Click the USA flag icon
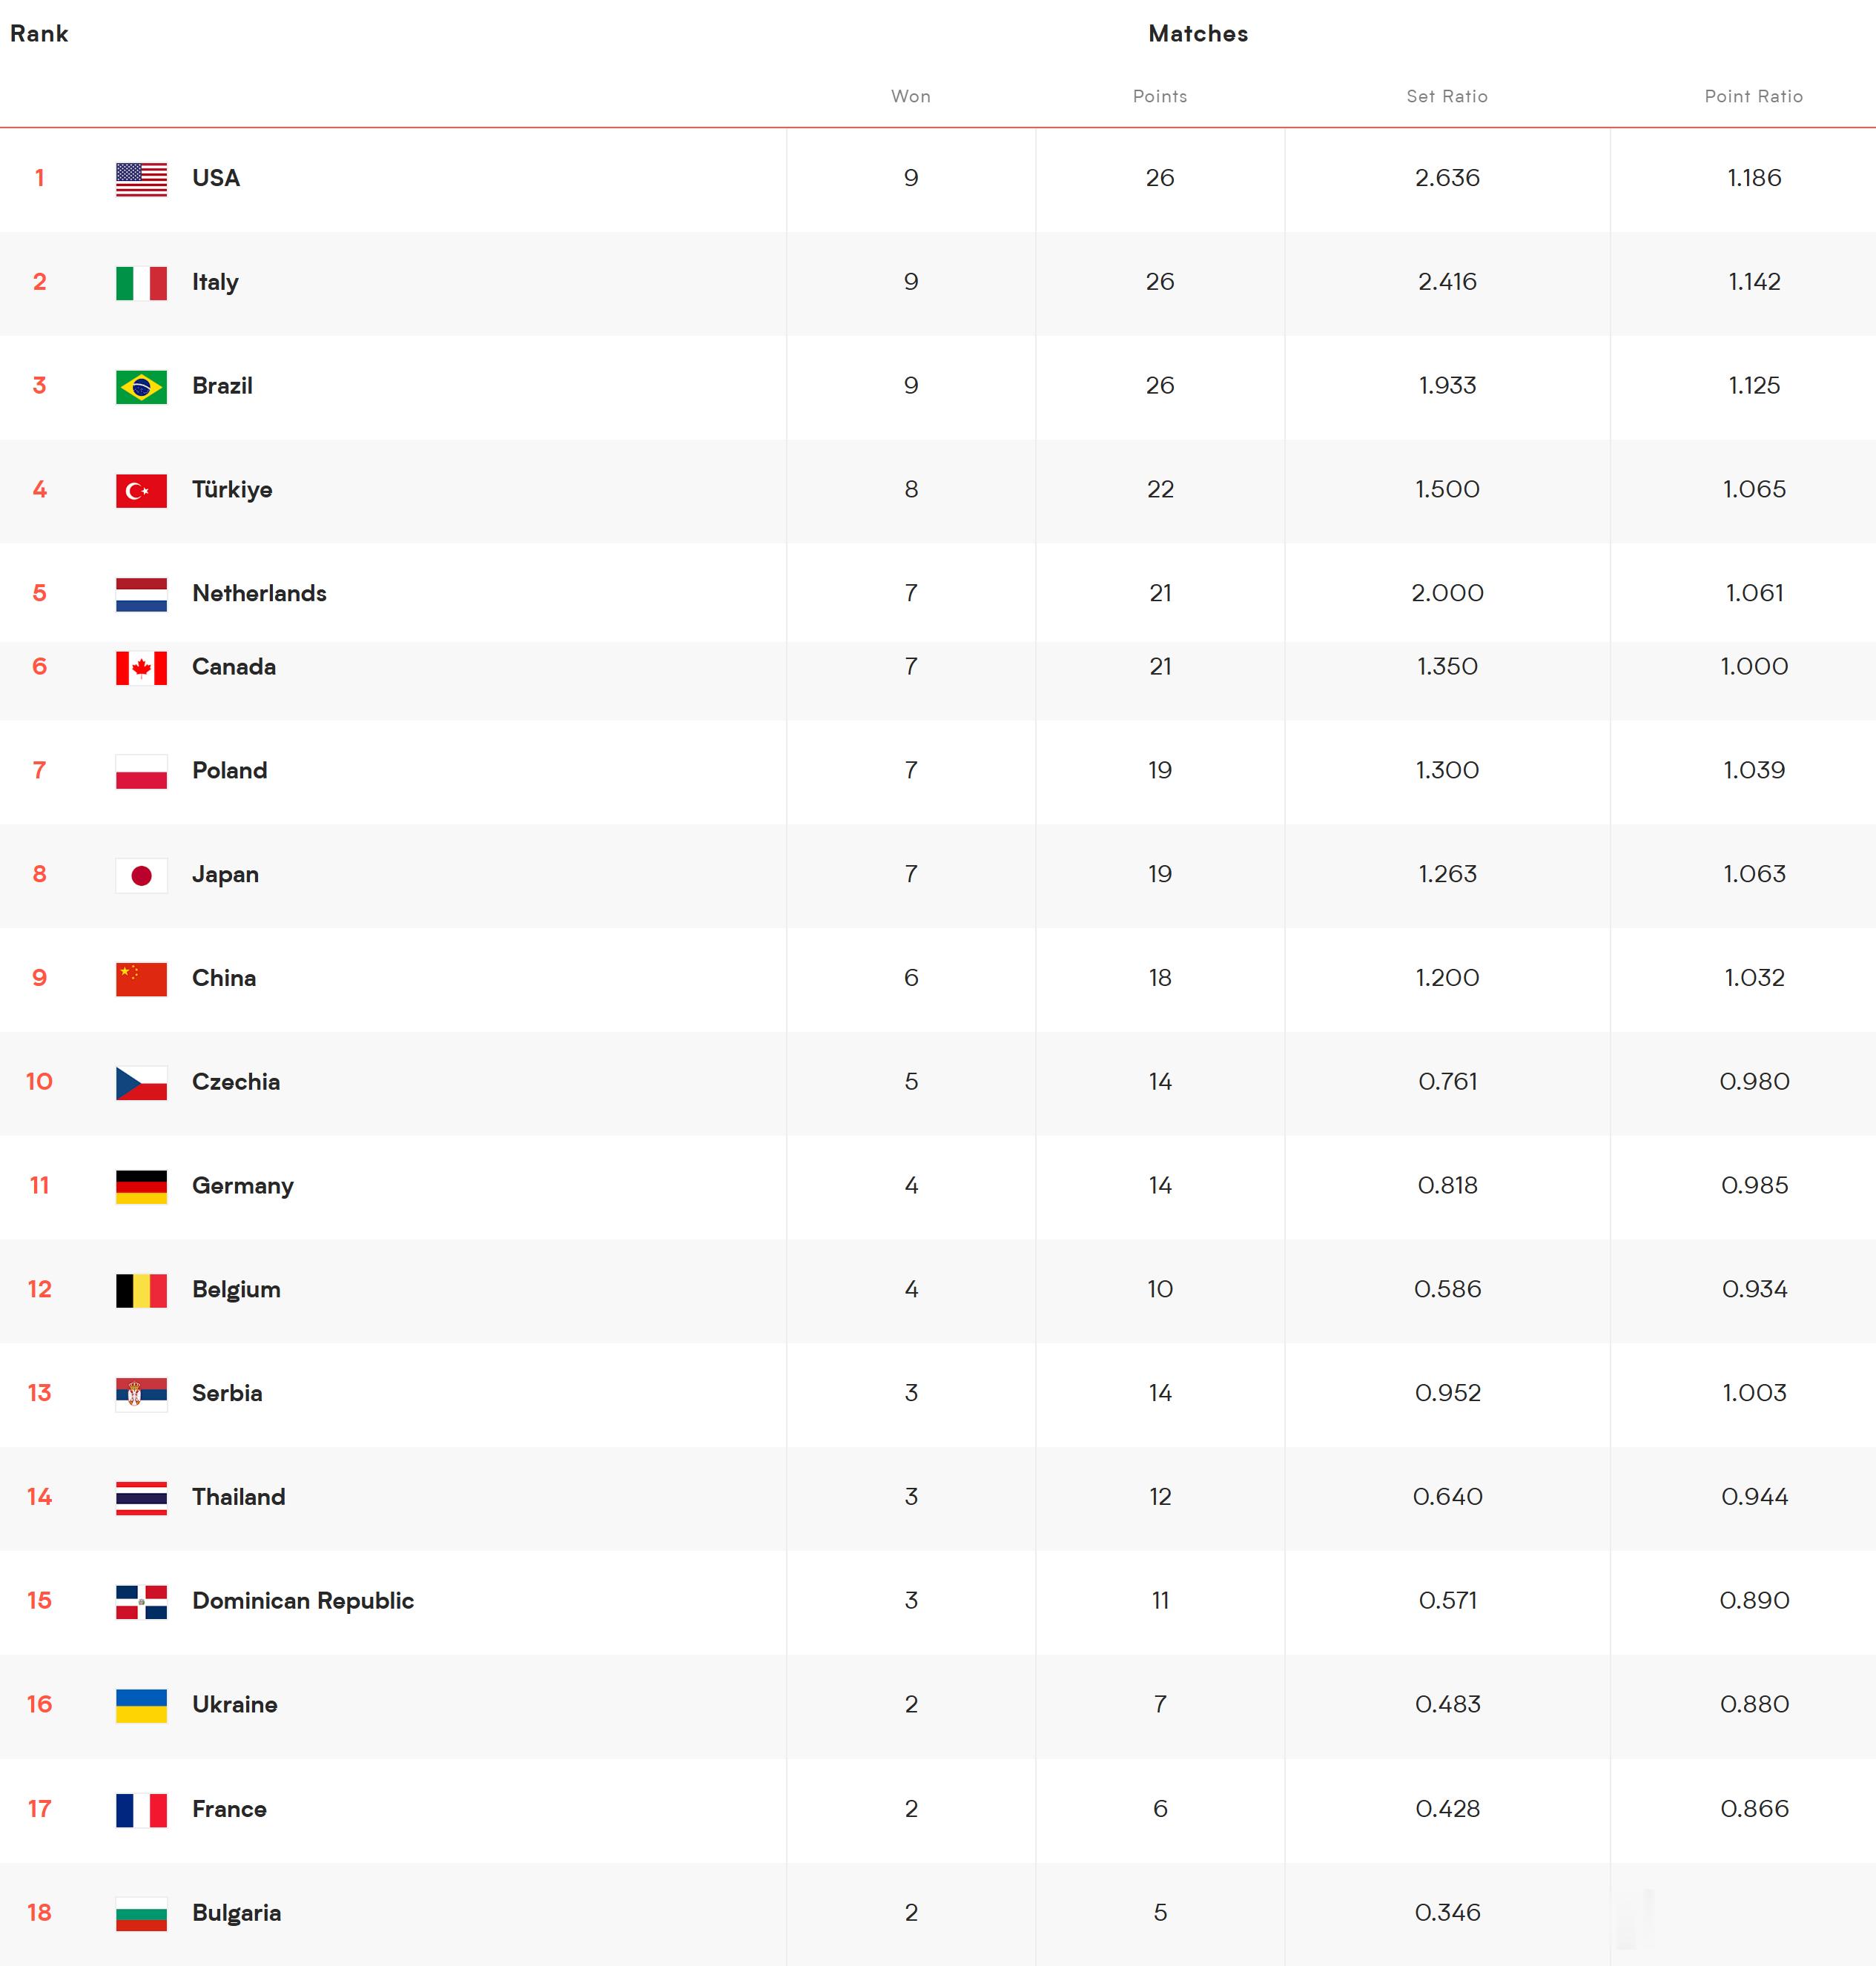This screenshot has height=1966, width=1876. 141,179
